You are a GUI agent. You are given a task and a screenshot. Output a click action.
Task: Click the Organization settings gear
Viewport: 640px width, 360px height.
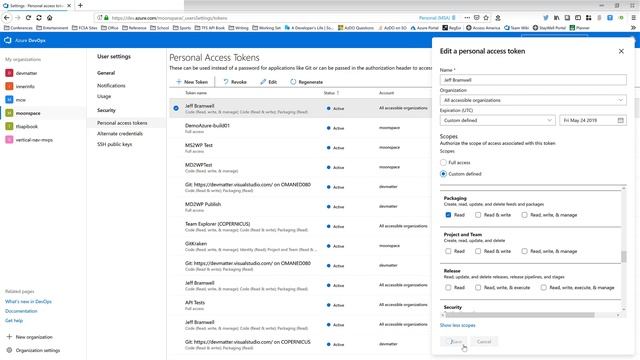[x=9, y=350]
